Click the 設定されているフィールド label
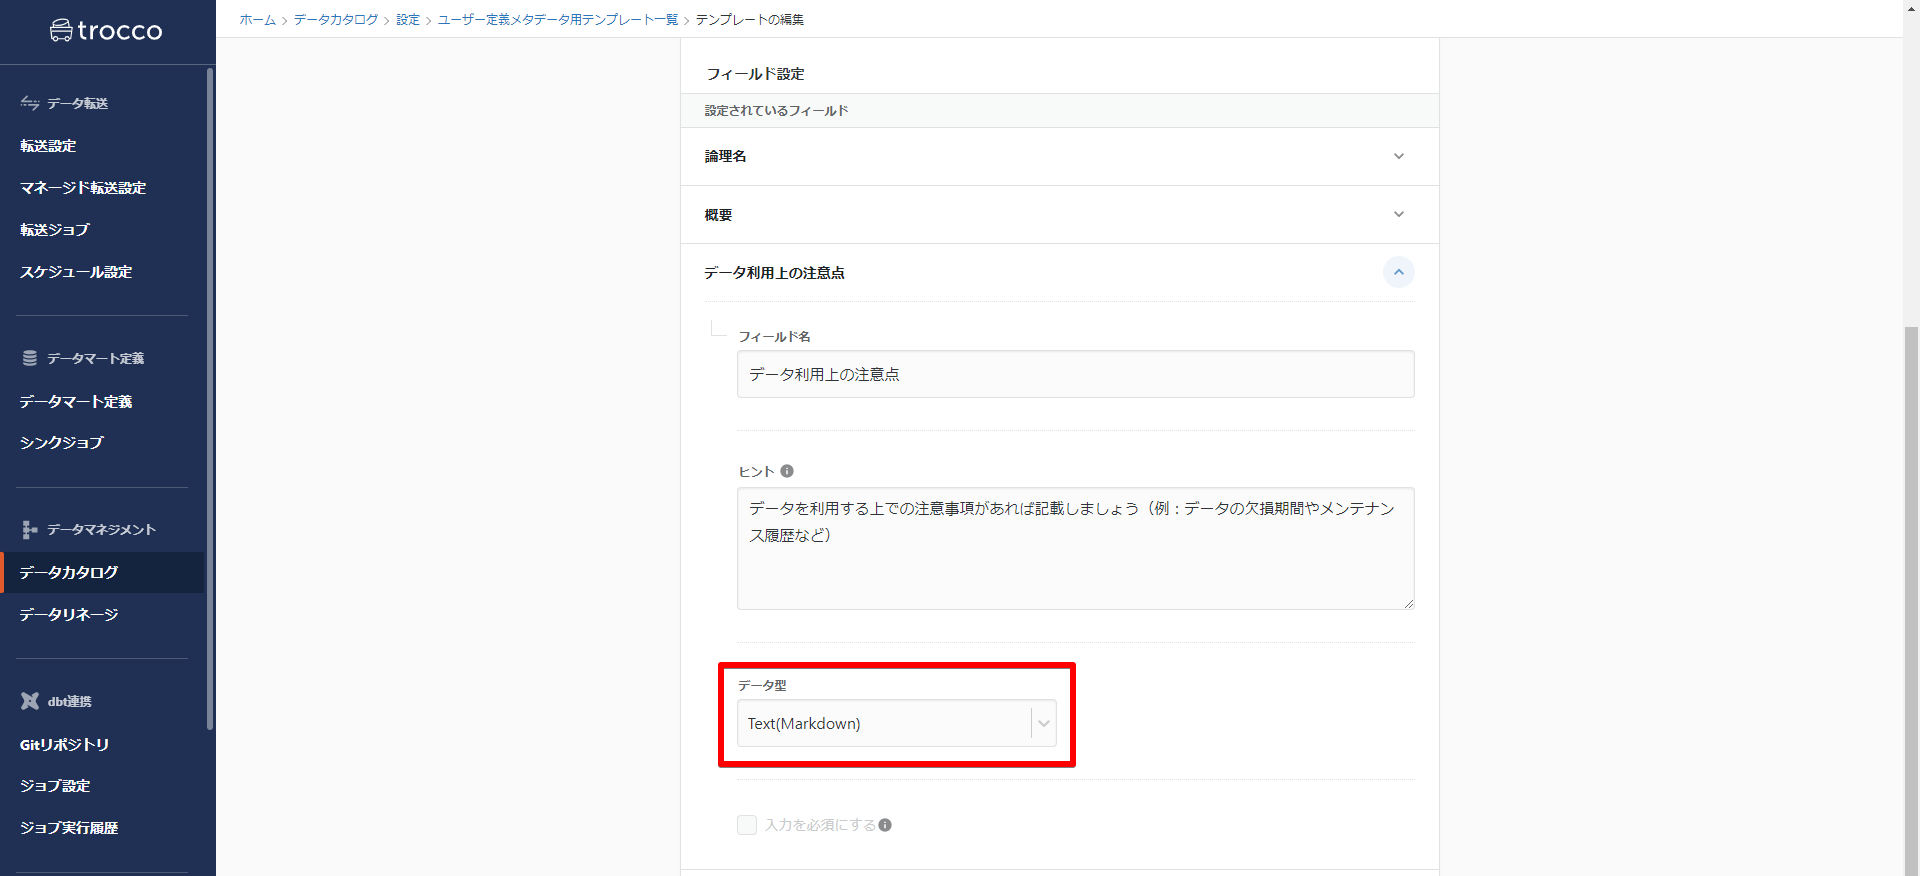Screen dimensions: 1920x876 coord(776,111)
